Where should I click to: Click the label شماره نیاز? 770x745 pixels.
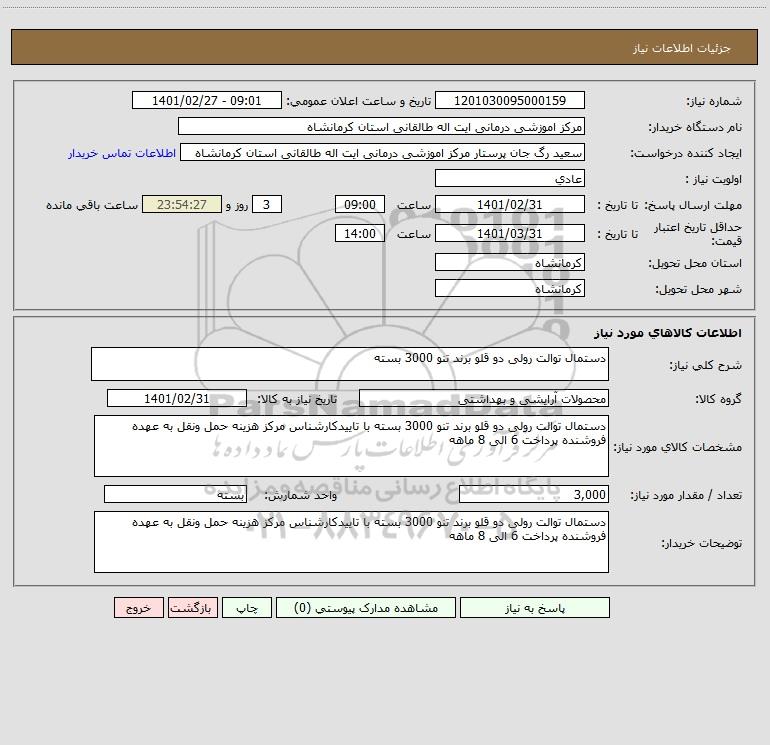click(x=714, y=101)
